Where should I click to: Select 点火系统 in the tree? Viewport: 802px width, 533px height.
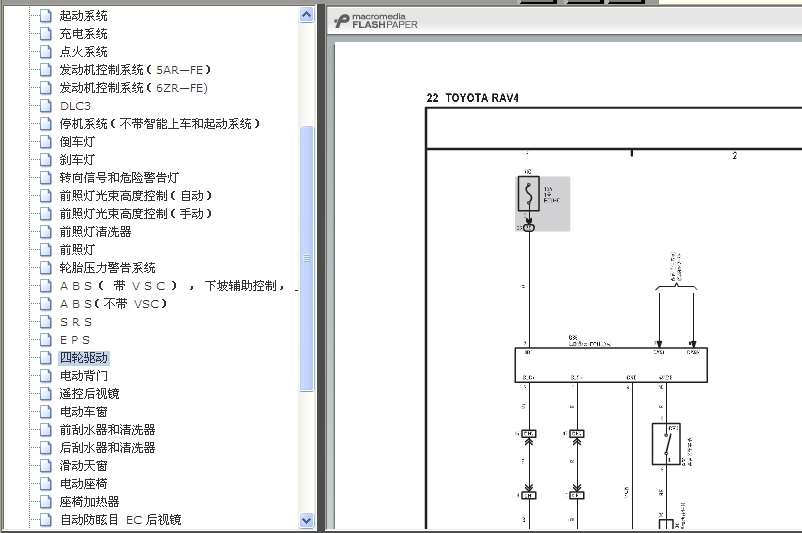click(x=83, y=52)
